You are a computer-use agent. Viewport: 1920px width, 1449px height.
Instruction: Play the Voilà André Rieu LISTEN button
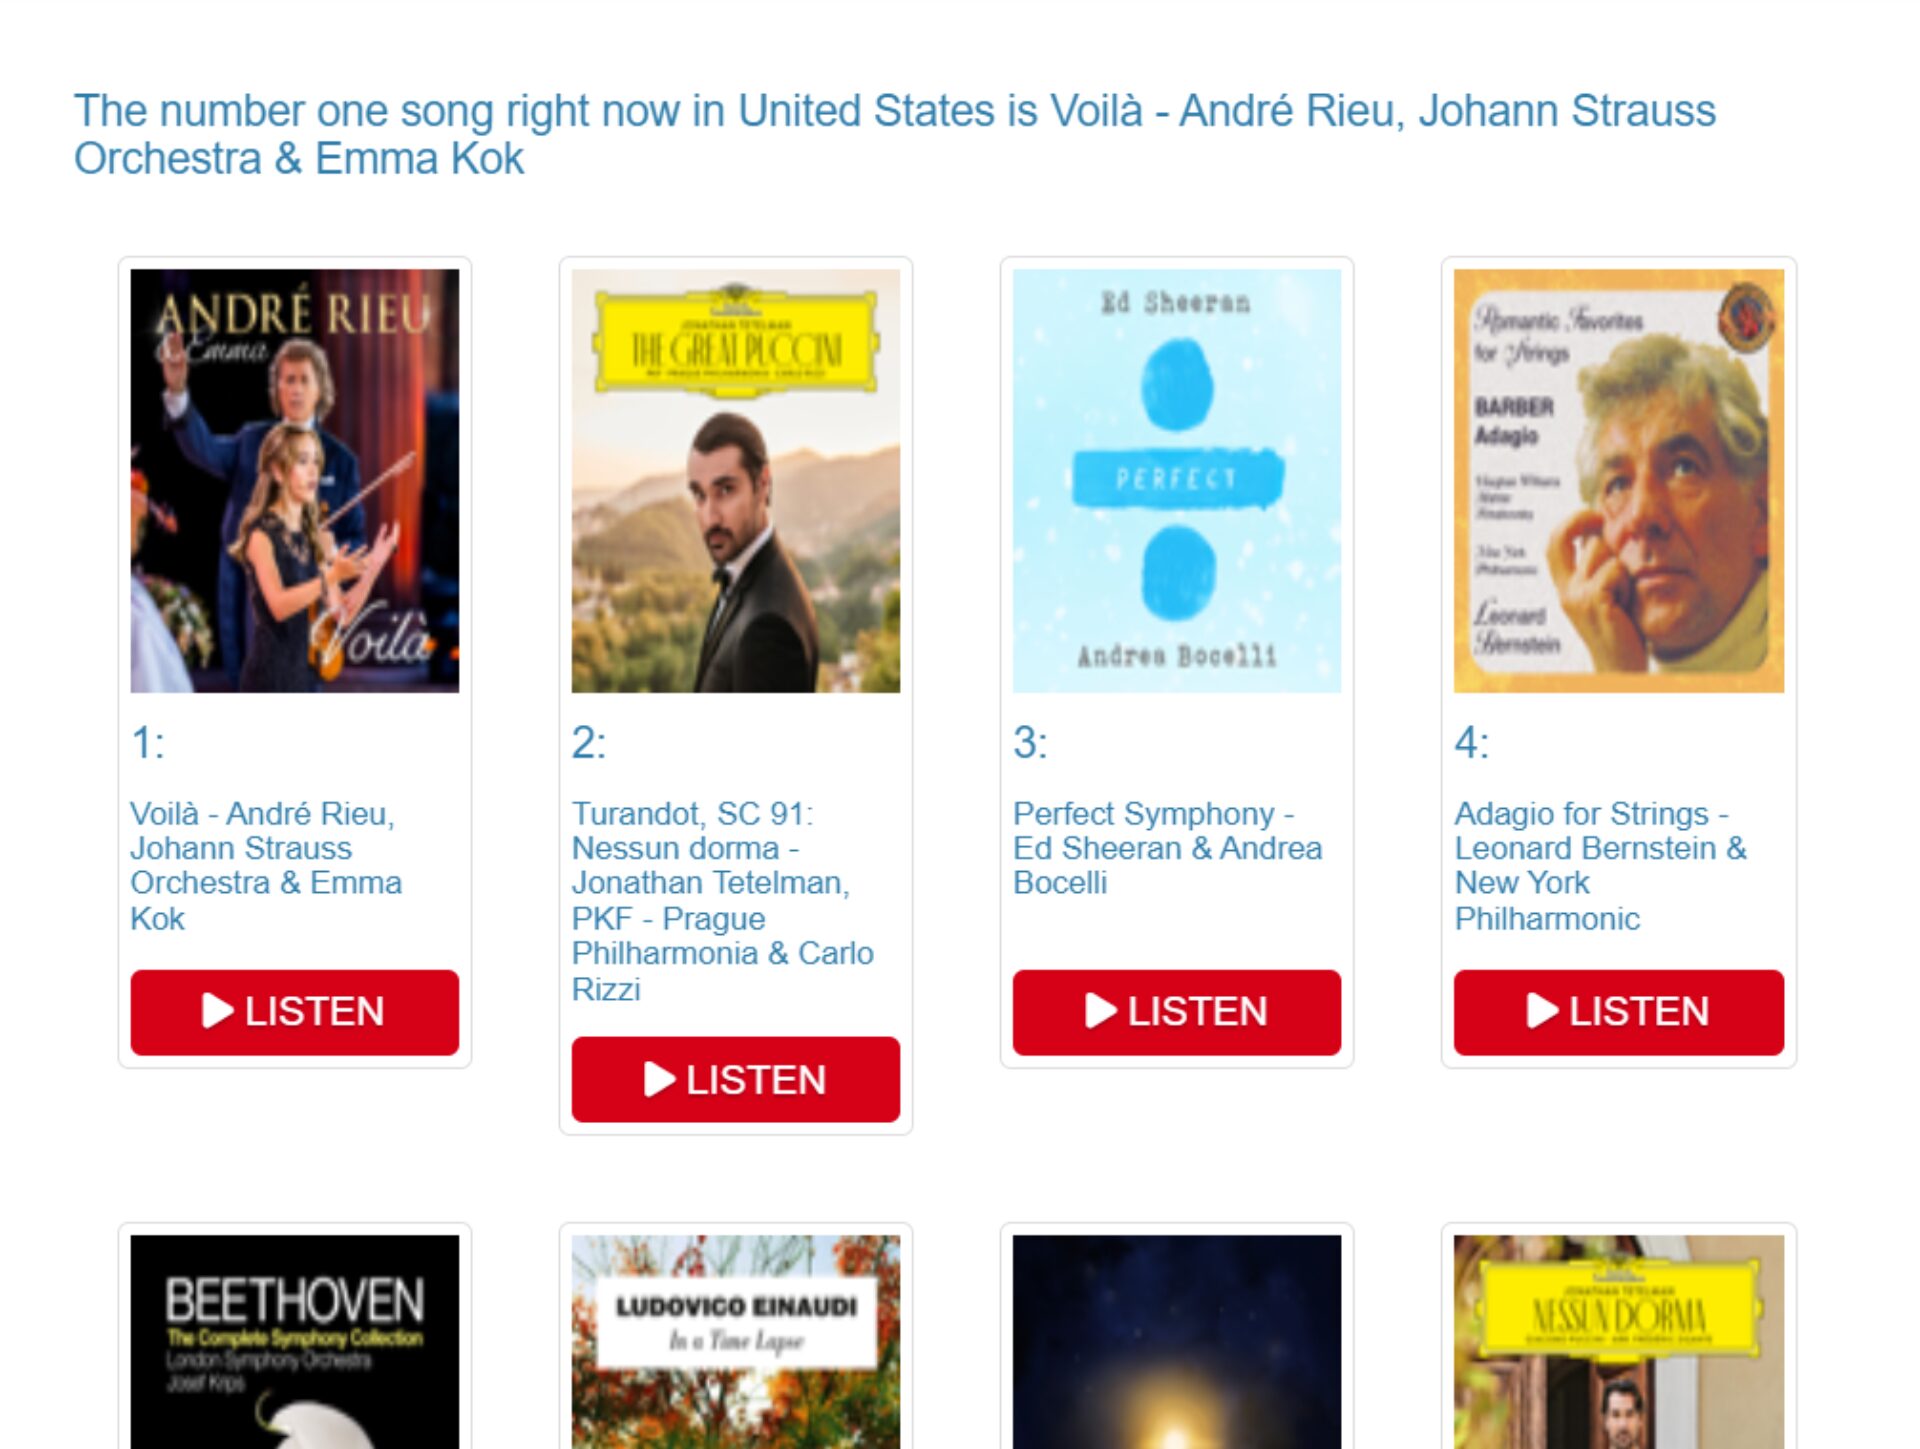(x=294, y=1011)
